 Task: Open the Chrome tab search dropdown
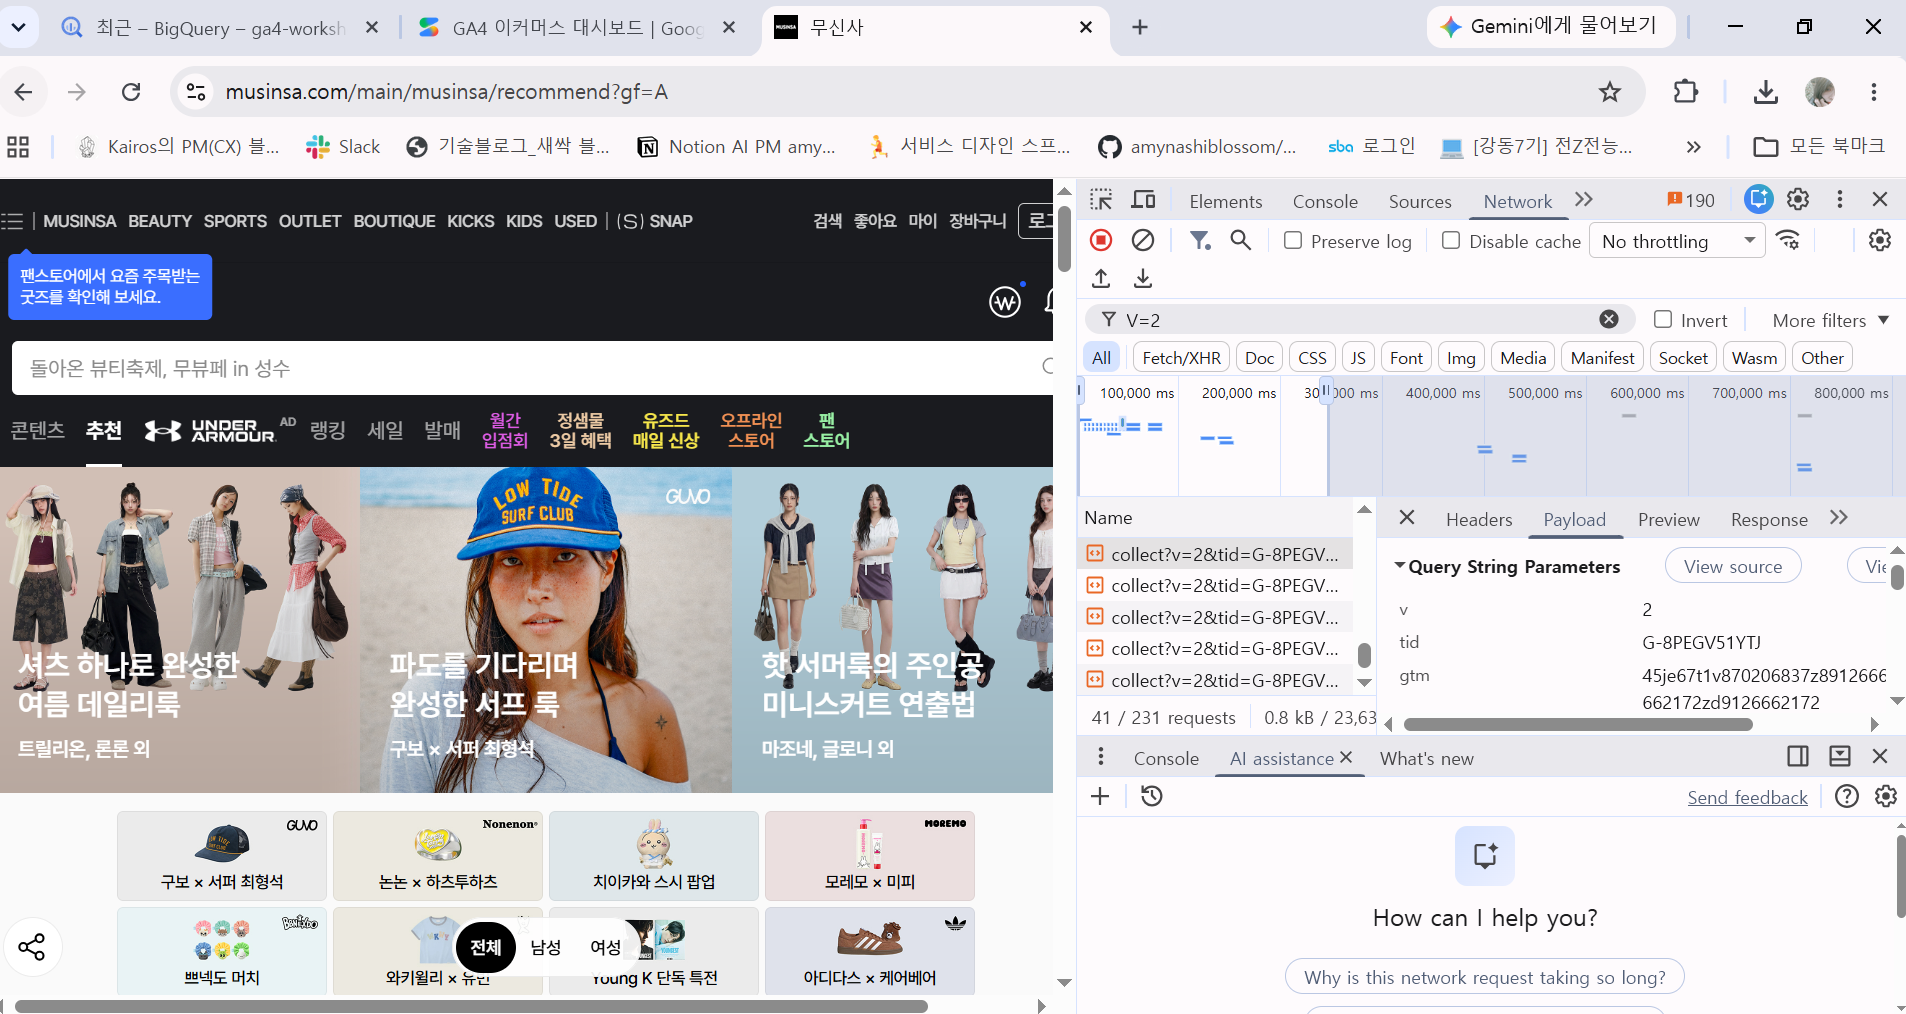(x=19, y=27)
